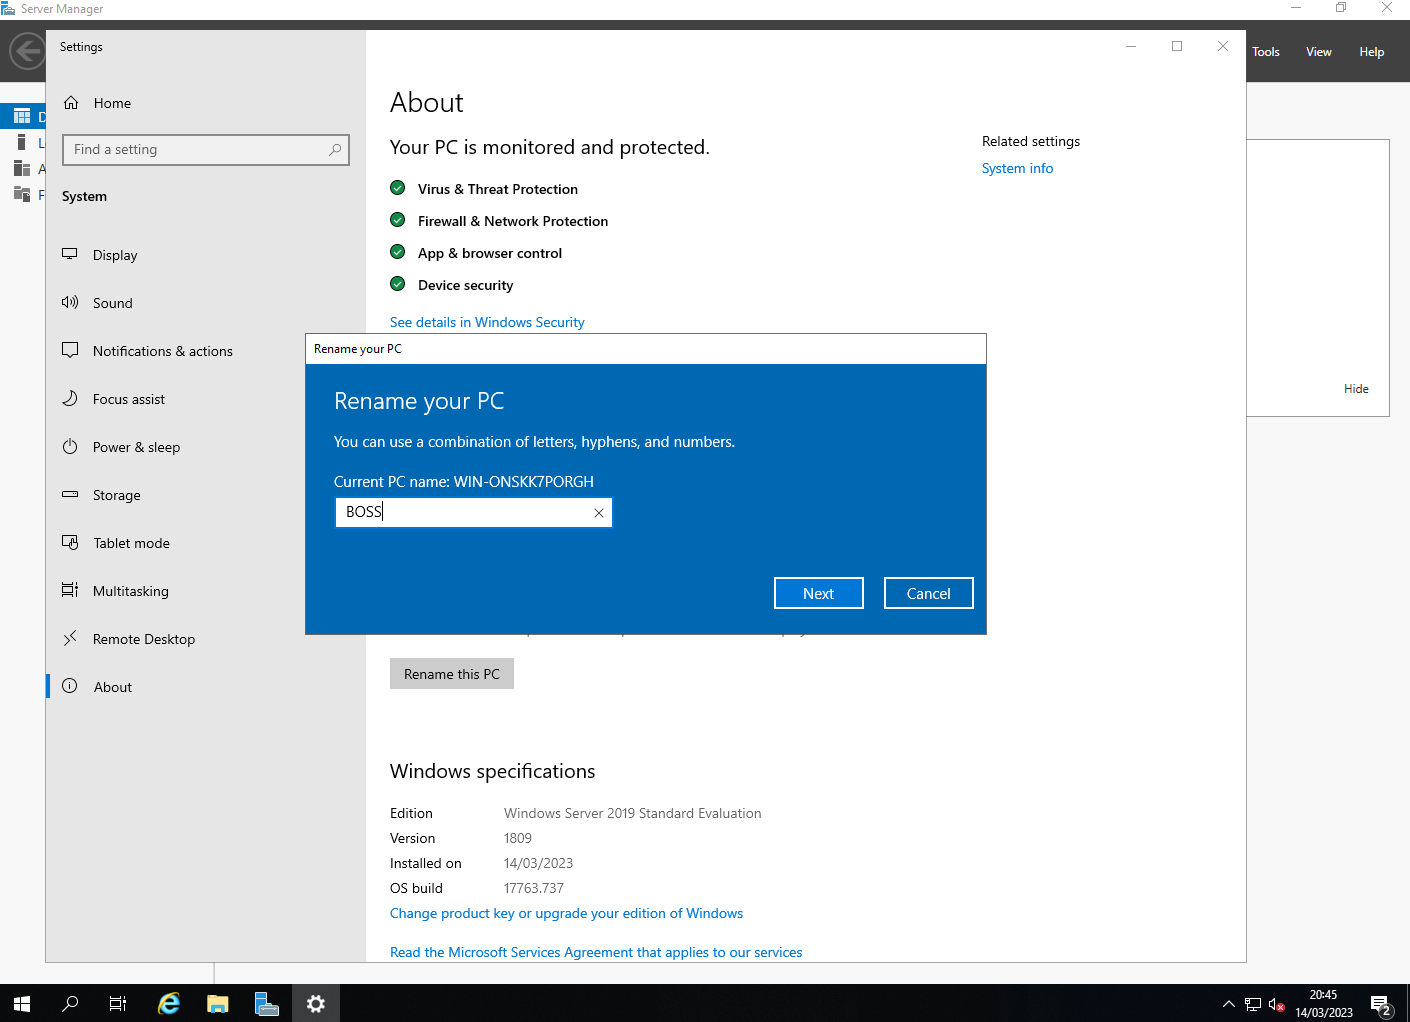This screenshot has width=1410, height=1022.
Task: Clear the PC name text field
Action: 599,513
